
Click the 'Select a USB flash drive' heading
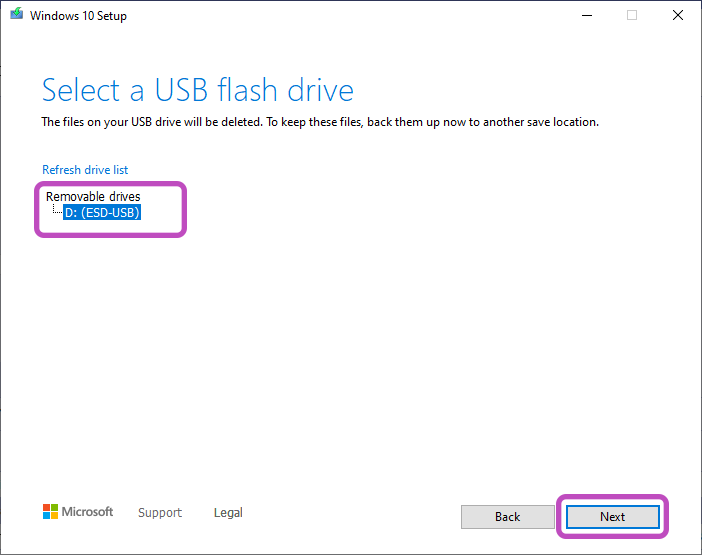tap(198, 91)
